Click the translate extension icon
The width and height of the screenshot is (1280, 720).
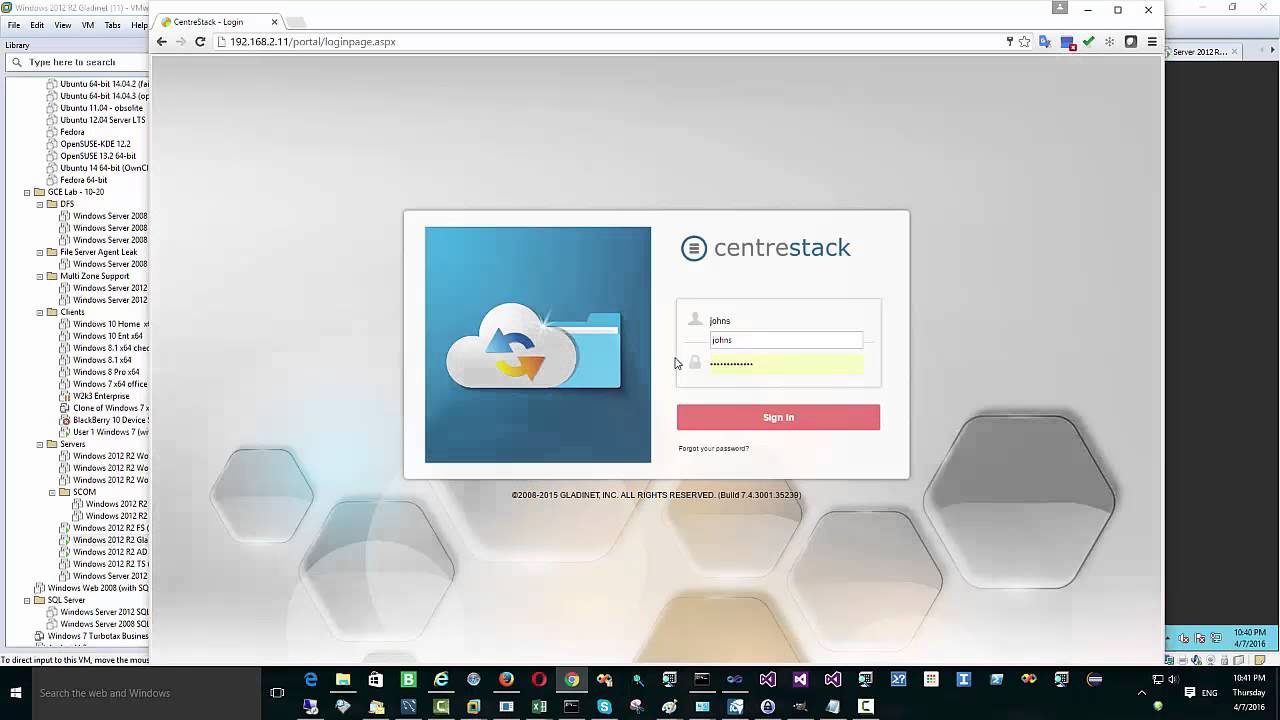click(x=1045, y=42)
